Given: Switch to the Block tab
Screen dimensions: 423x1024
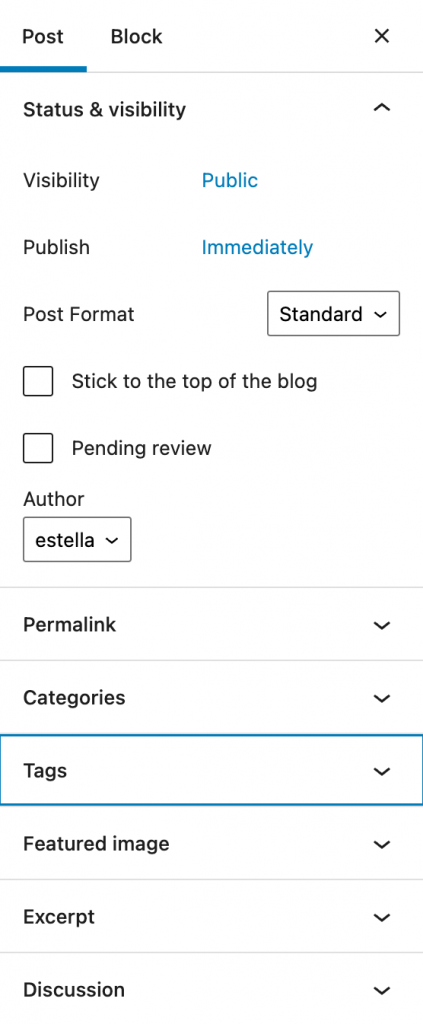Looking at the screenshot, I should pyautogui.click(x=136, y=36).
